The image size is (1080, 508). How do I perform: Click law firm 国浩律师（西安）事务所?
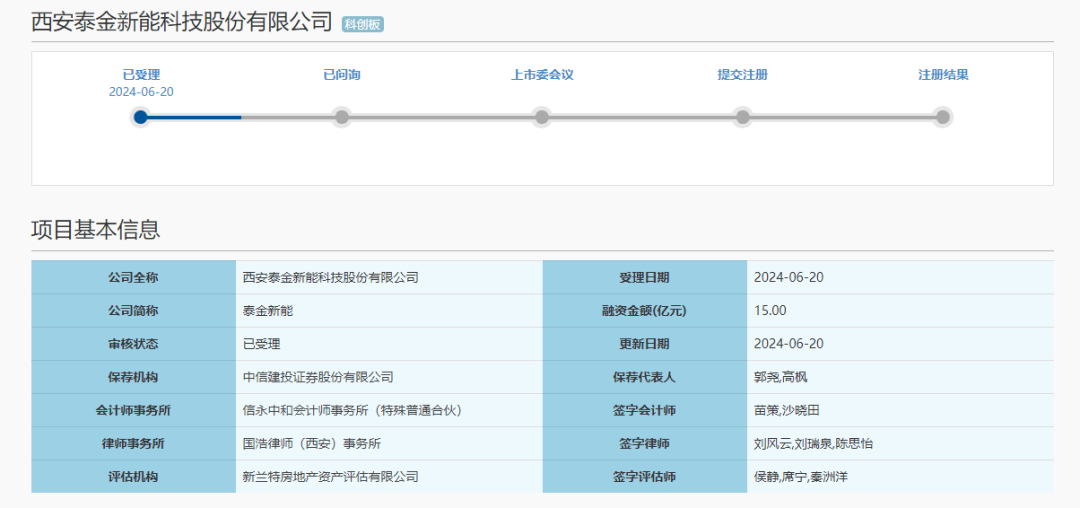[x=311, y=443]
